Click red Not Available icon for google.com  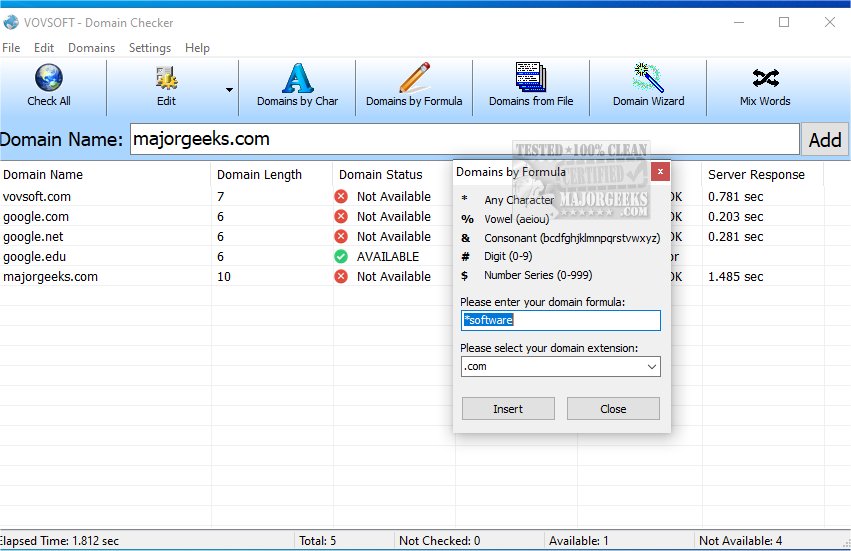(x=341, y=217)
